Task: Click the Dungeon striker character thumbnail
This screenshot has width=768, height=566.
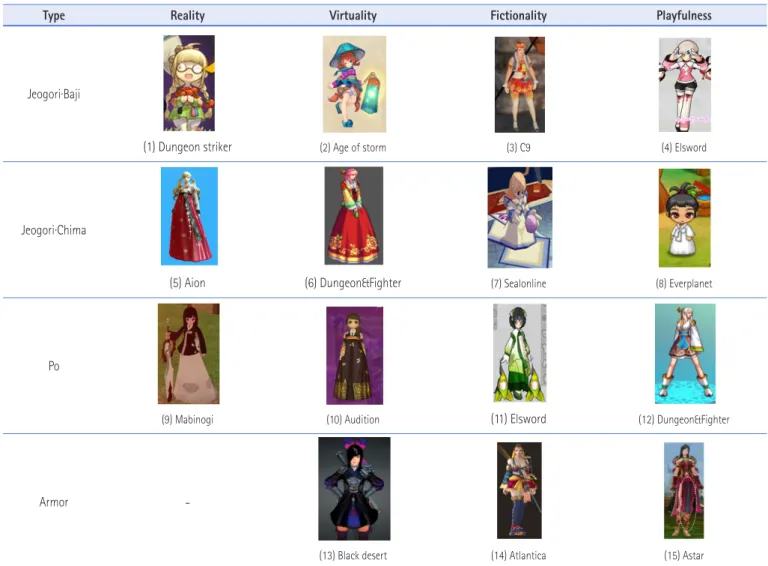Action: [189, 83]
